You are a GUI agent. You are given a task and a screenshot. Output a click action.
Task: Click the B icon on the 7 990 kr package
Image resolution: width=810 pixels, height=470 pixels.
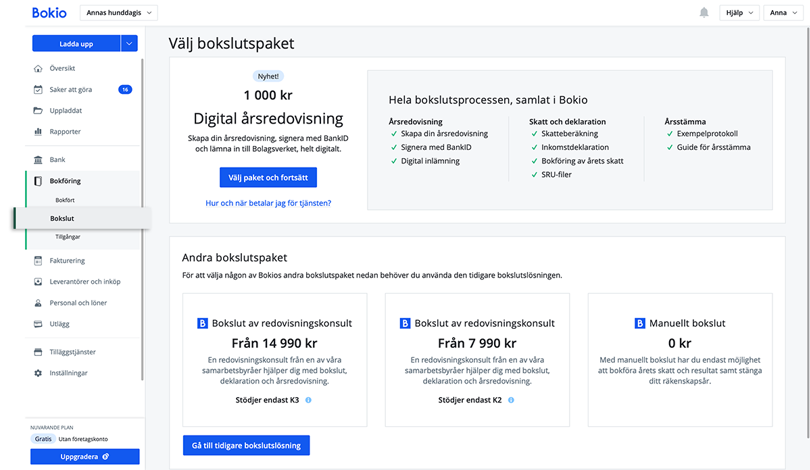coord(405,323)
